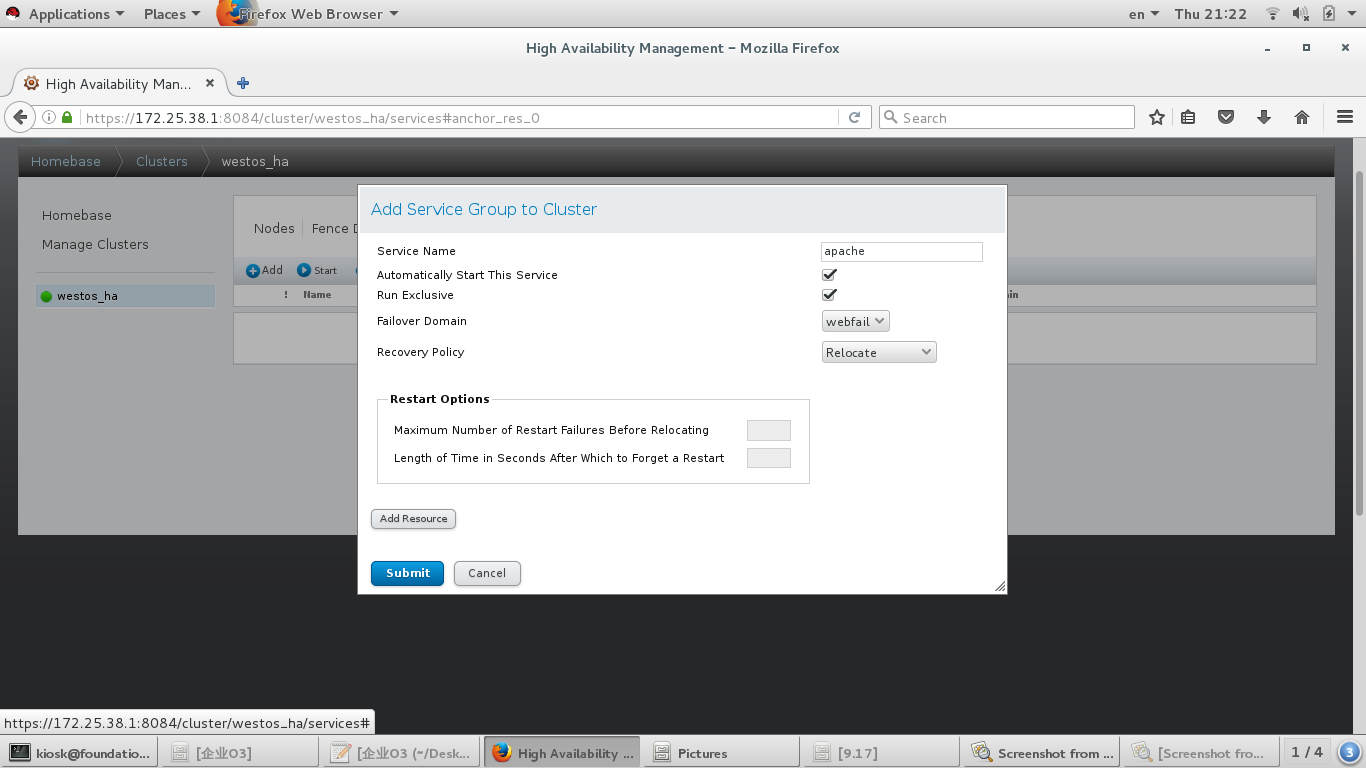Click the wifi network icon in top panel
This screenshot has width=1366, height=768.
click(1273, 14)
